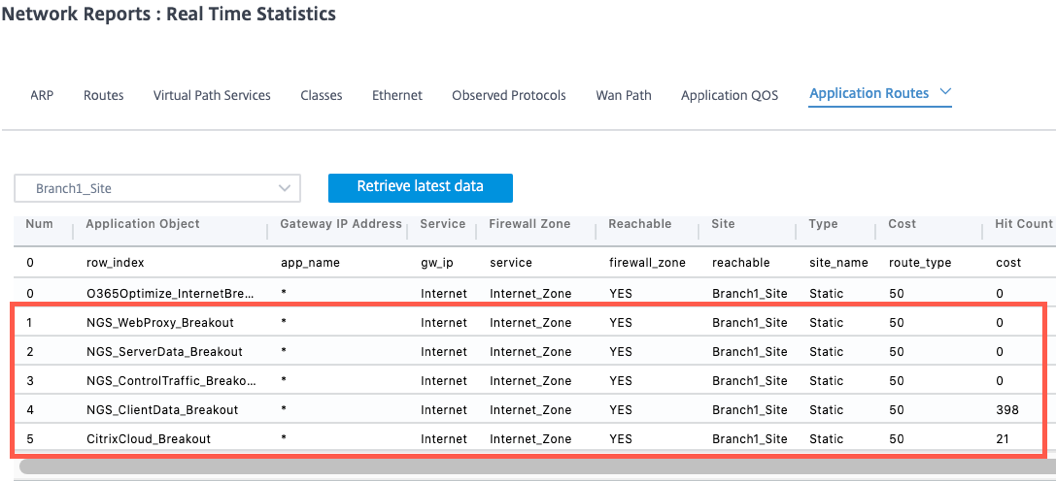Click hit count 398 in NGS_ClientData_Breakout row
The image size is (1056, 481).
[1006, 410]
